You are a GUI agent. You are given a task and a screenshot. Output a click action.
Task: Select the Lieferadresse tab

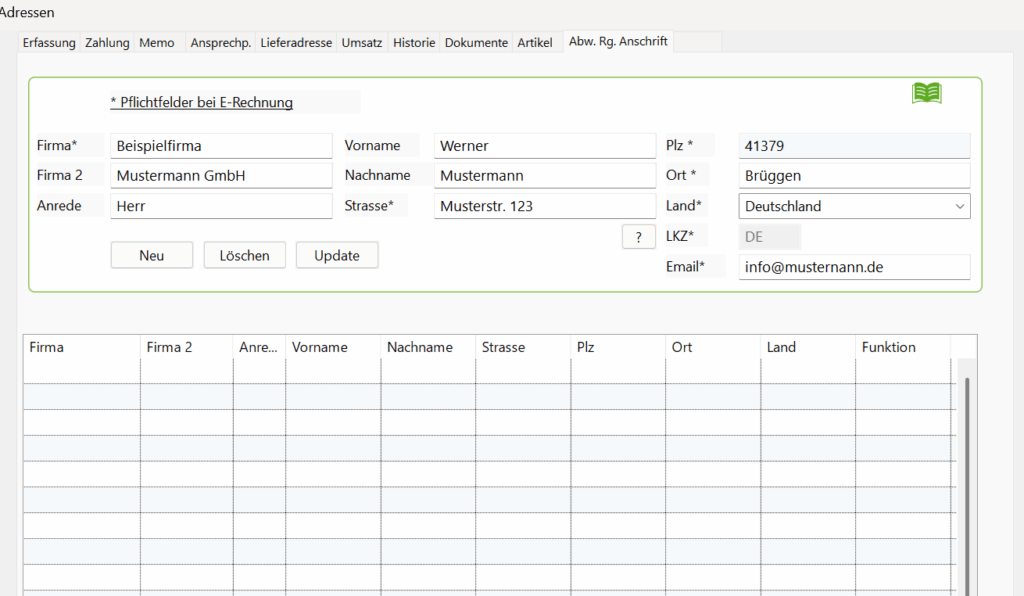(296, 43)
